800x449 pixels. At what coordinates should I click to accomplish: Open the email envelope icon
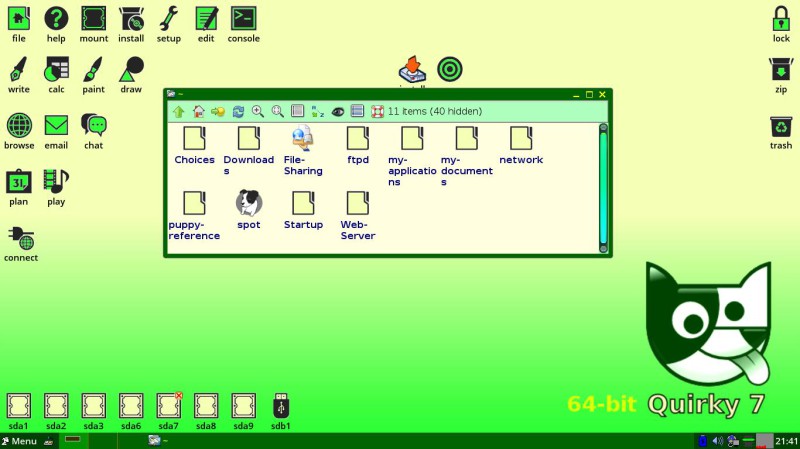point(56,126)
